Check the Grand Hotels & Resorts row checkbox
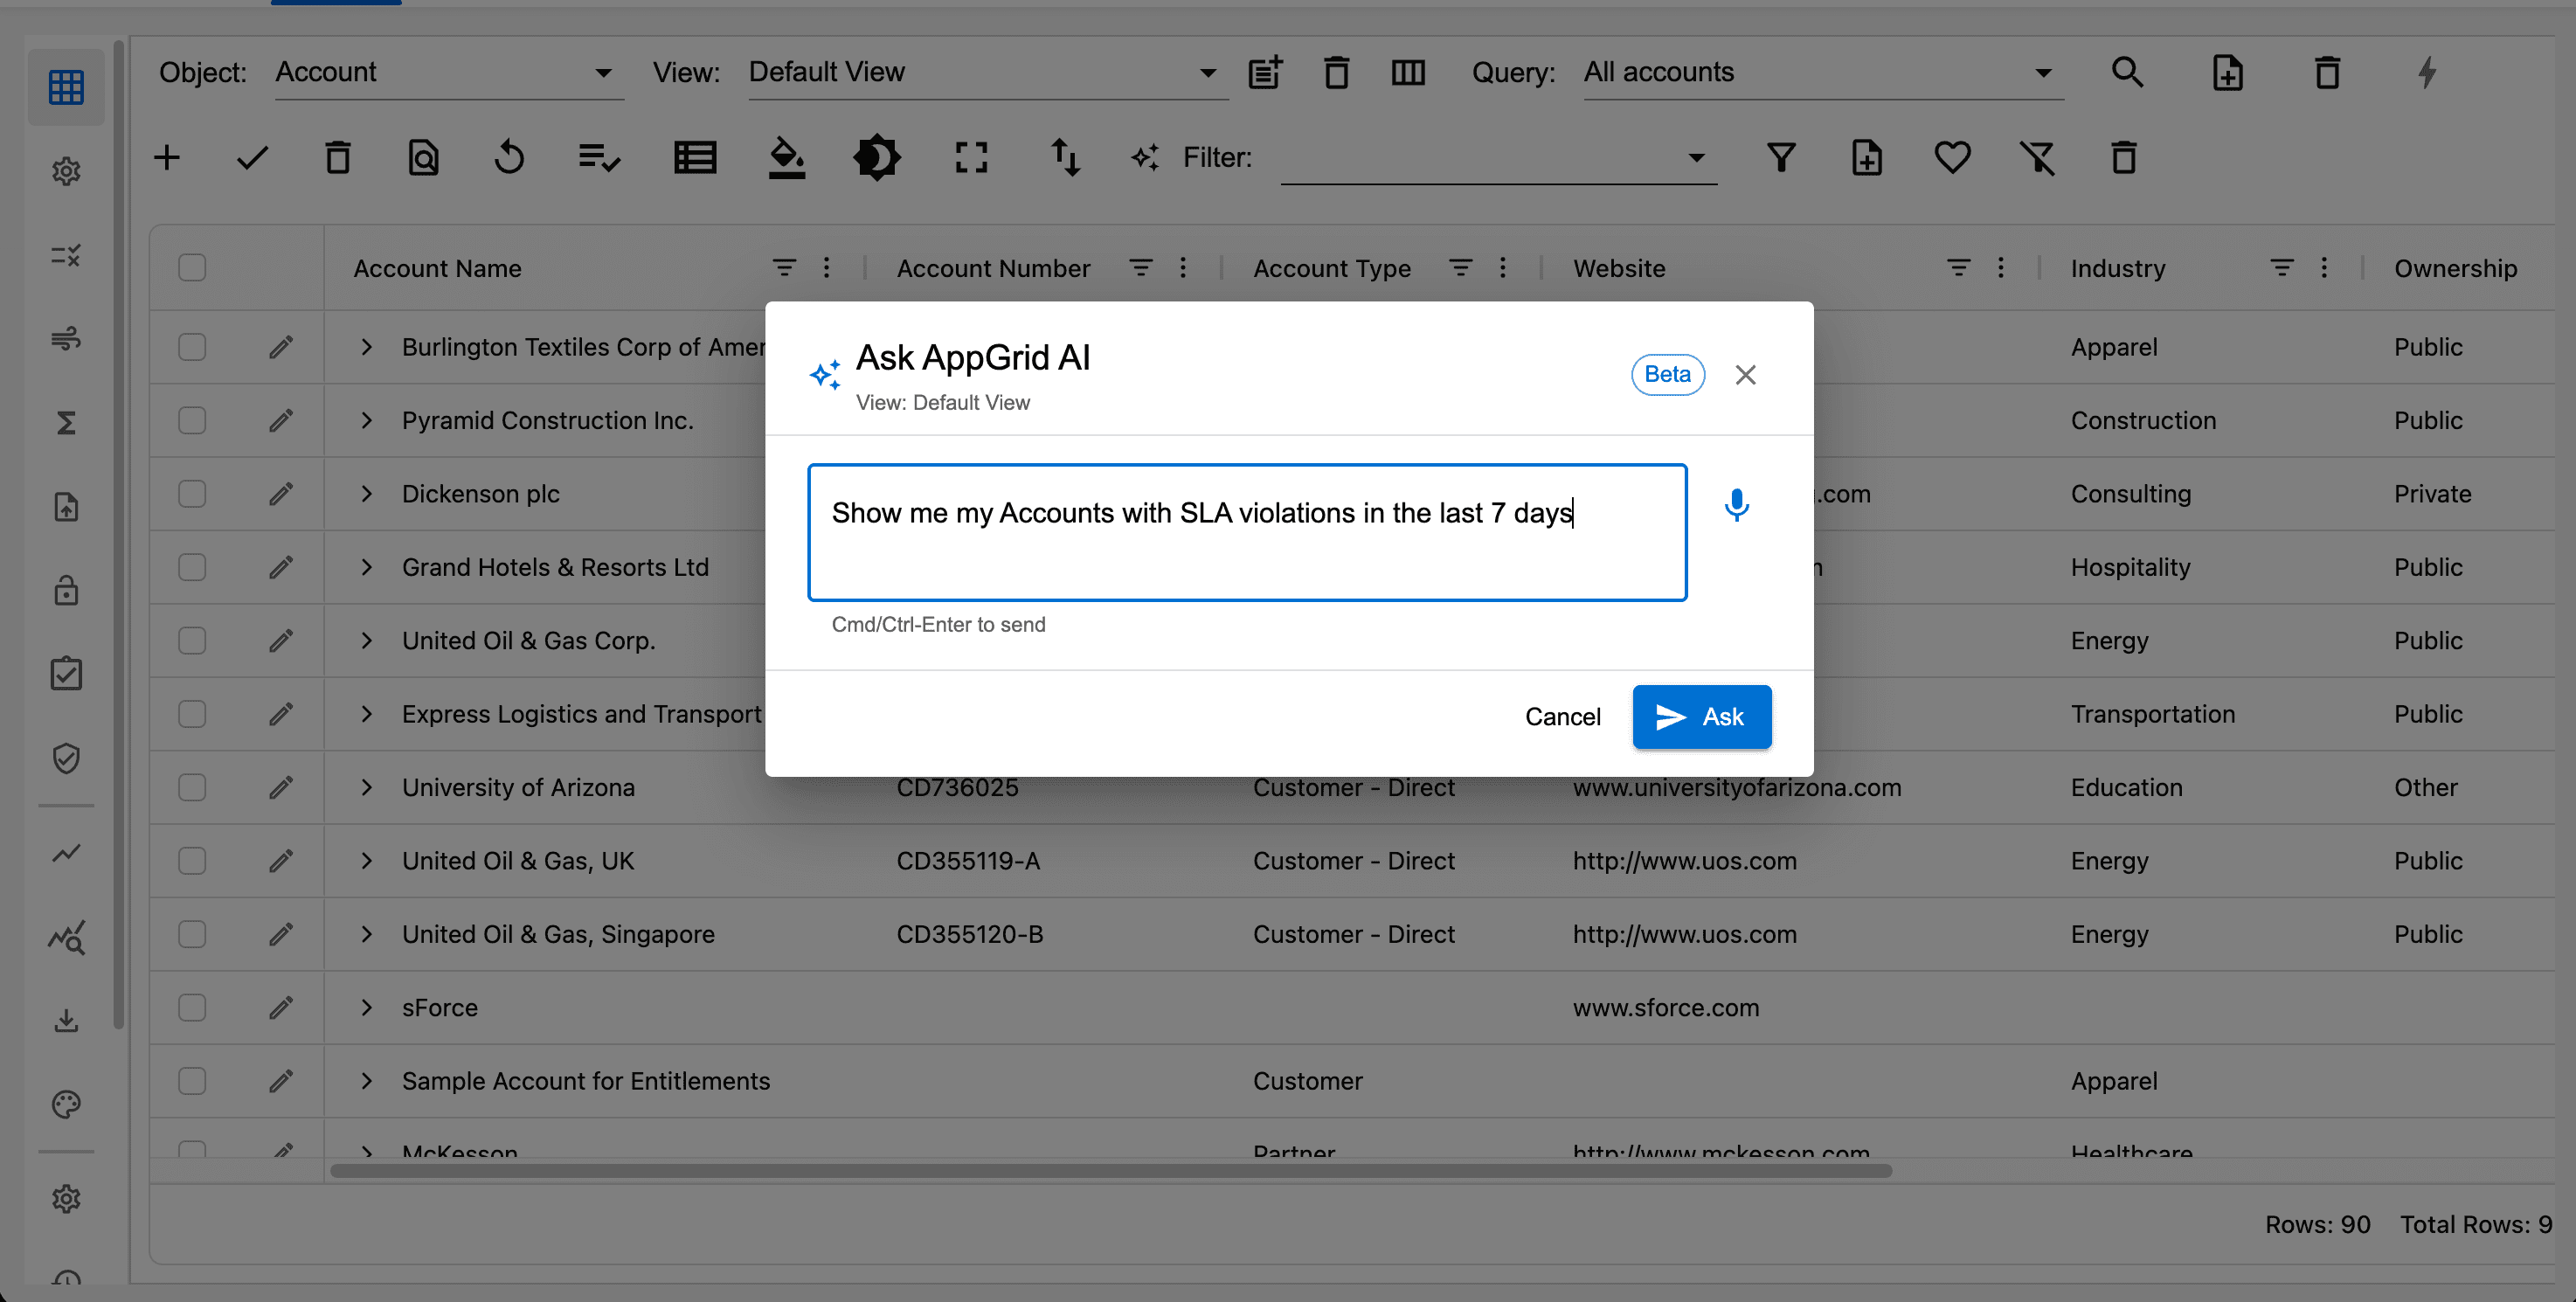2576x1302 pixels. (x=192, y=567)
